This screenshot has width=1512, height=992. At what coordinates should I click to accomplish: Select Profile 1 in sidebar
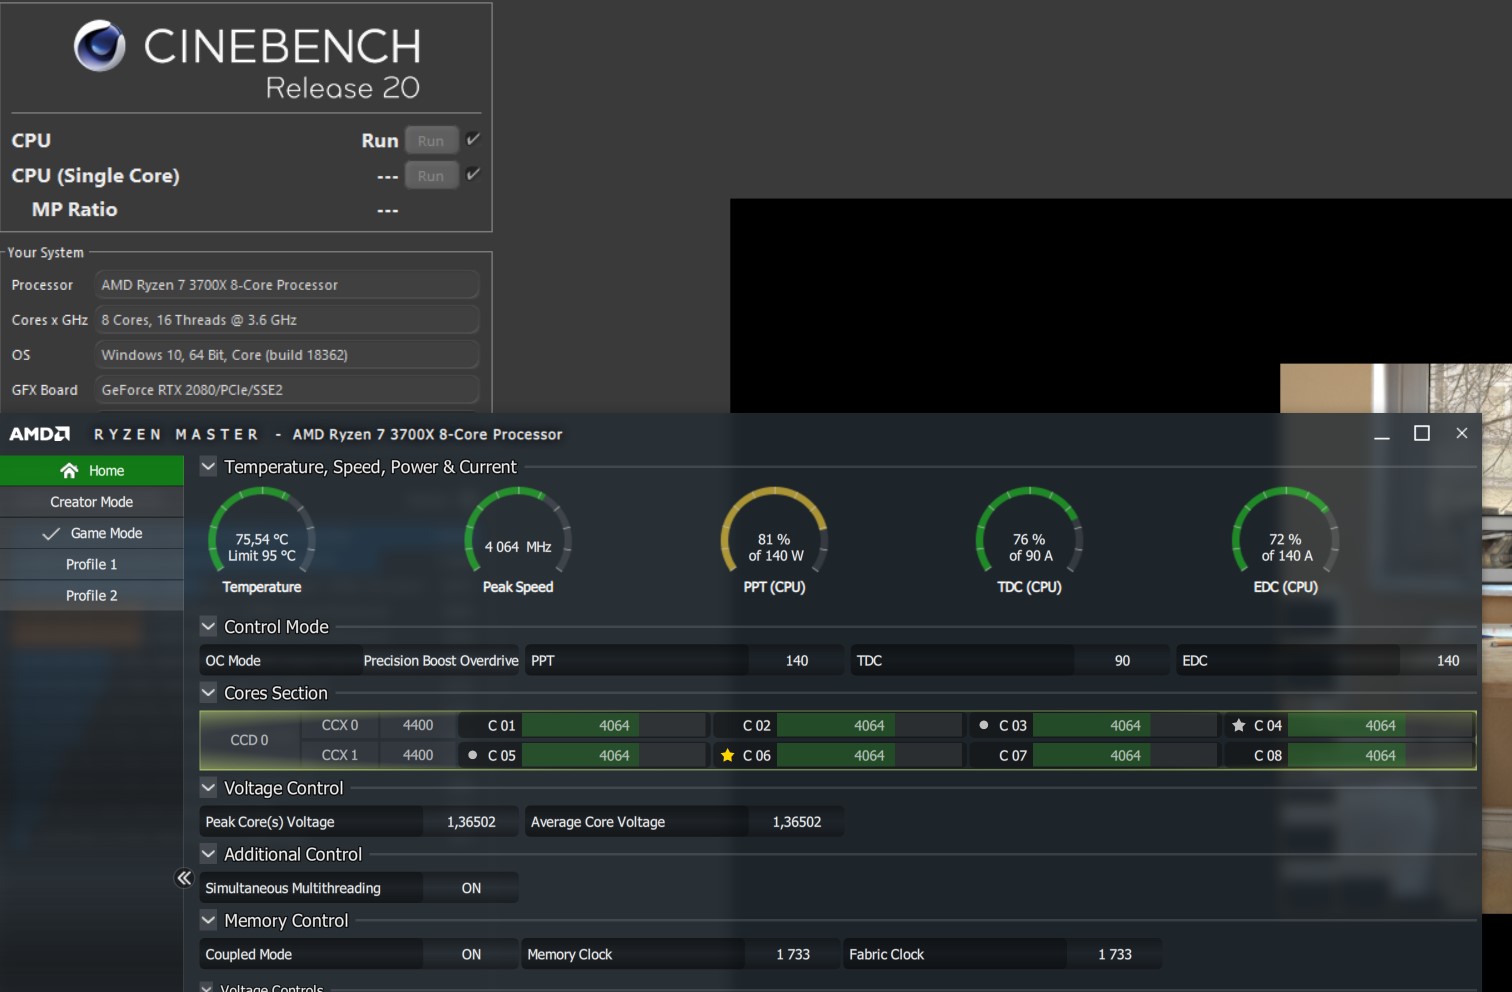[92, 564]
